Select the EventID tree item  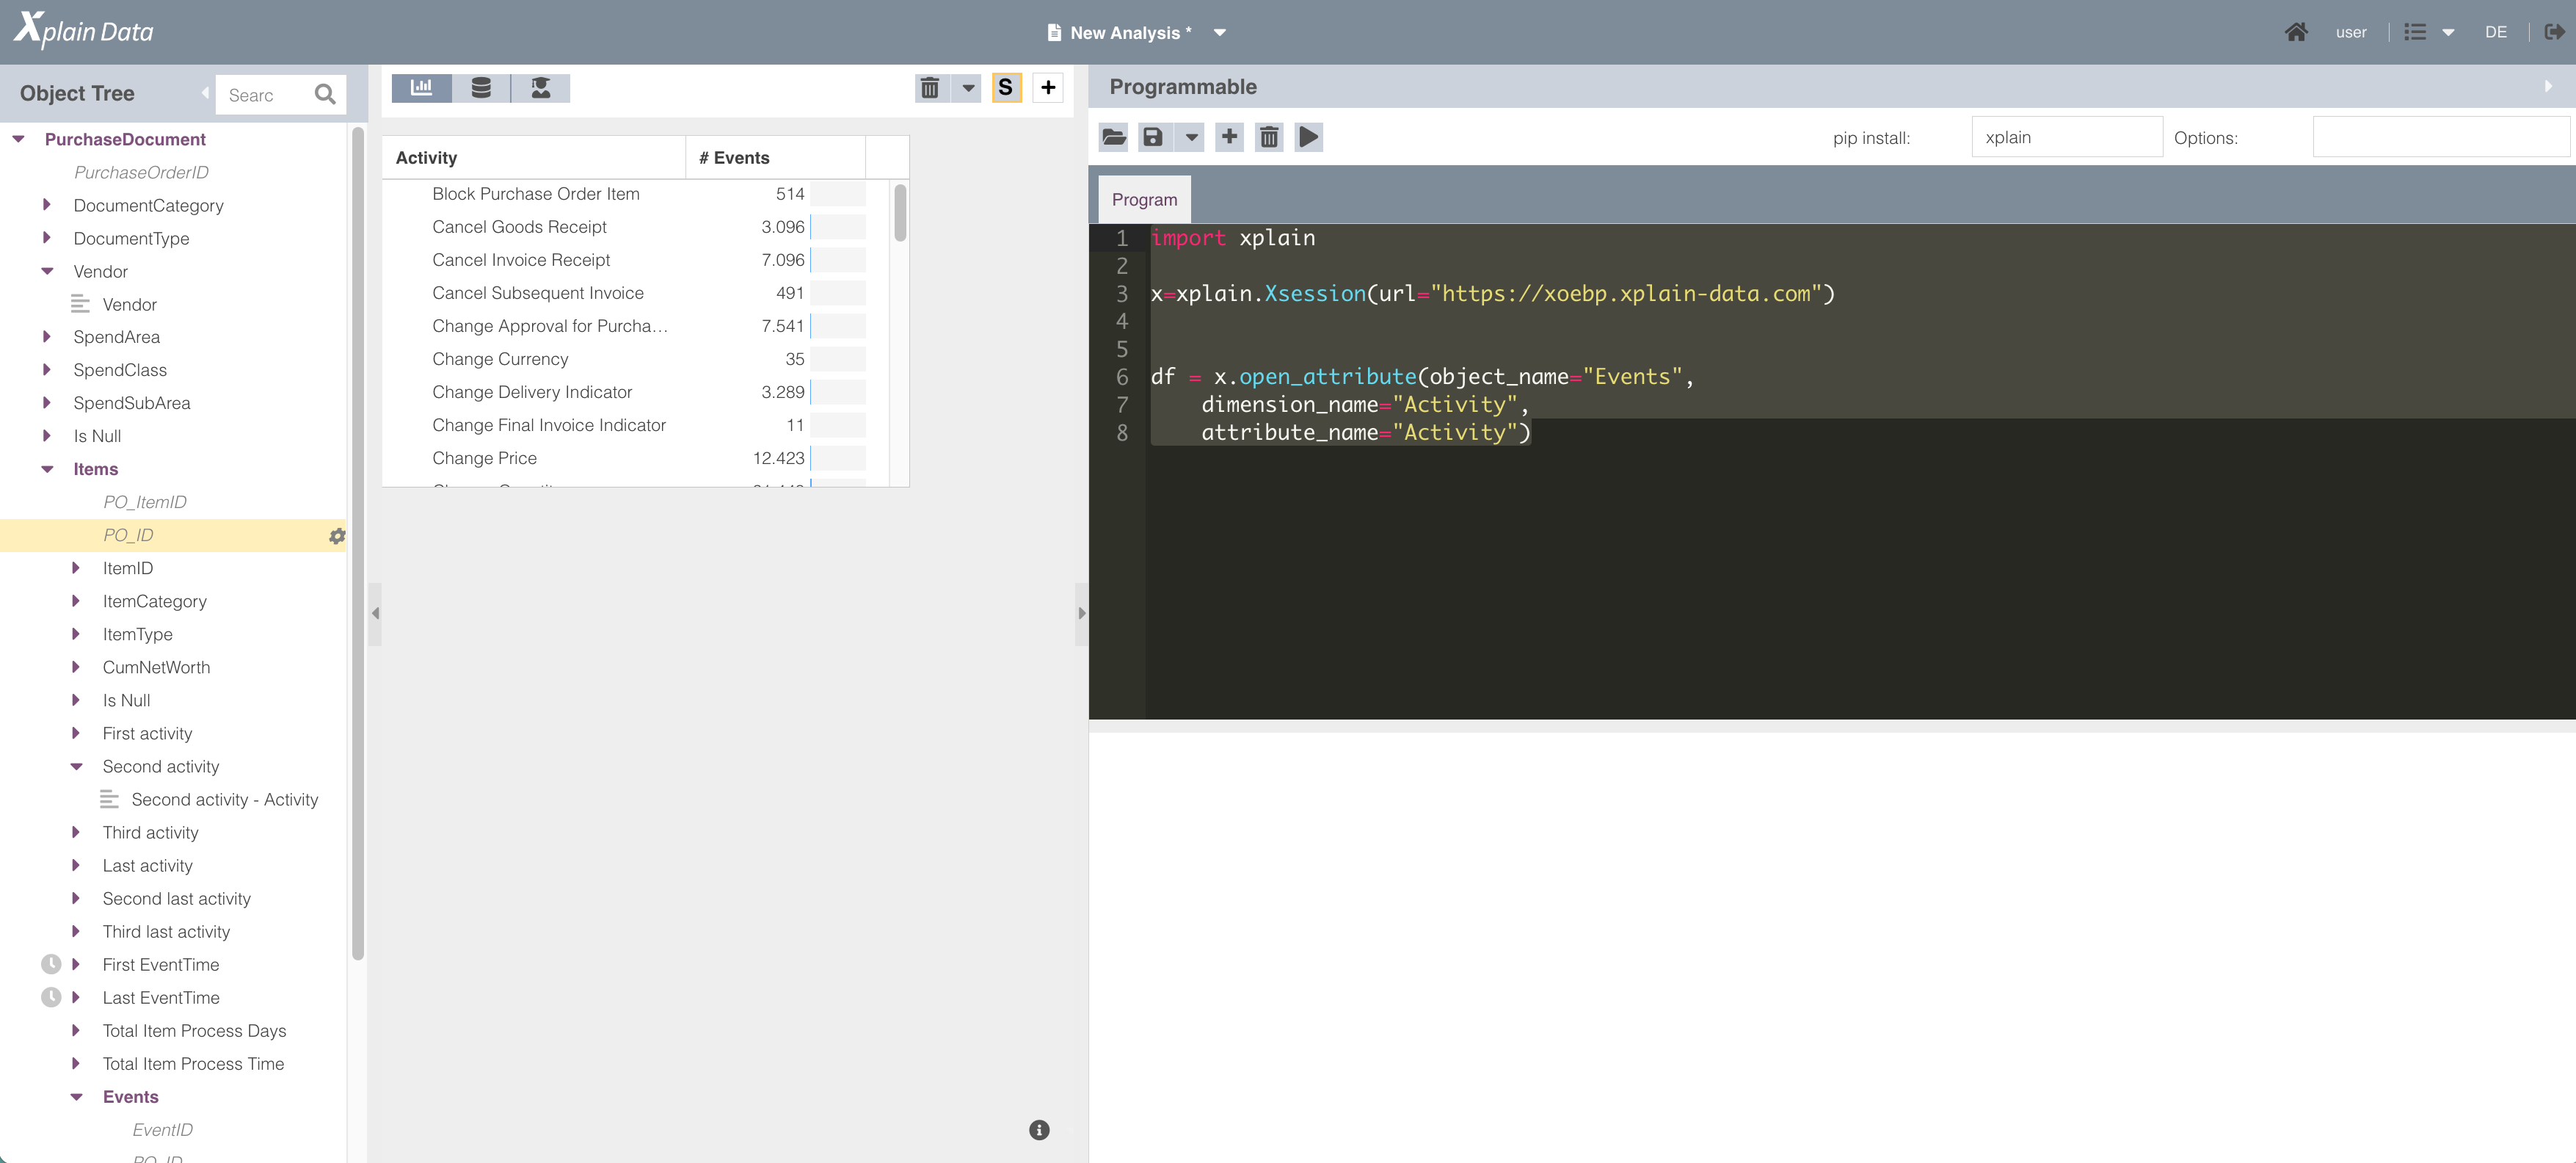[162, 1130]
